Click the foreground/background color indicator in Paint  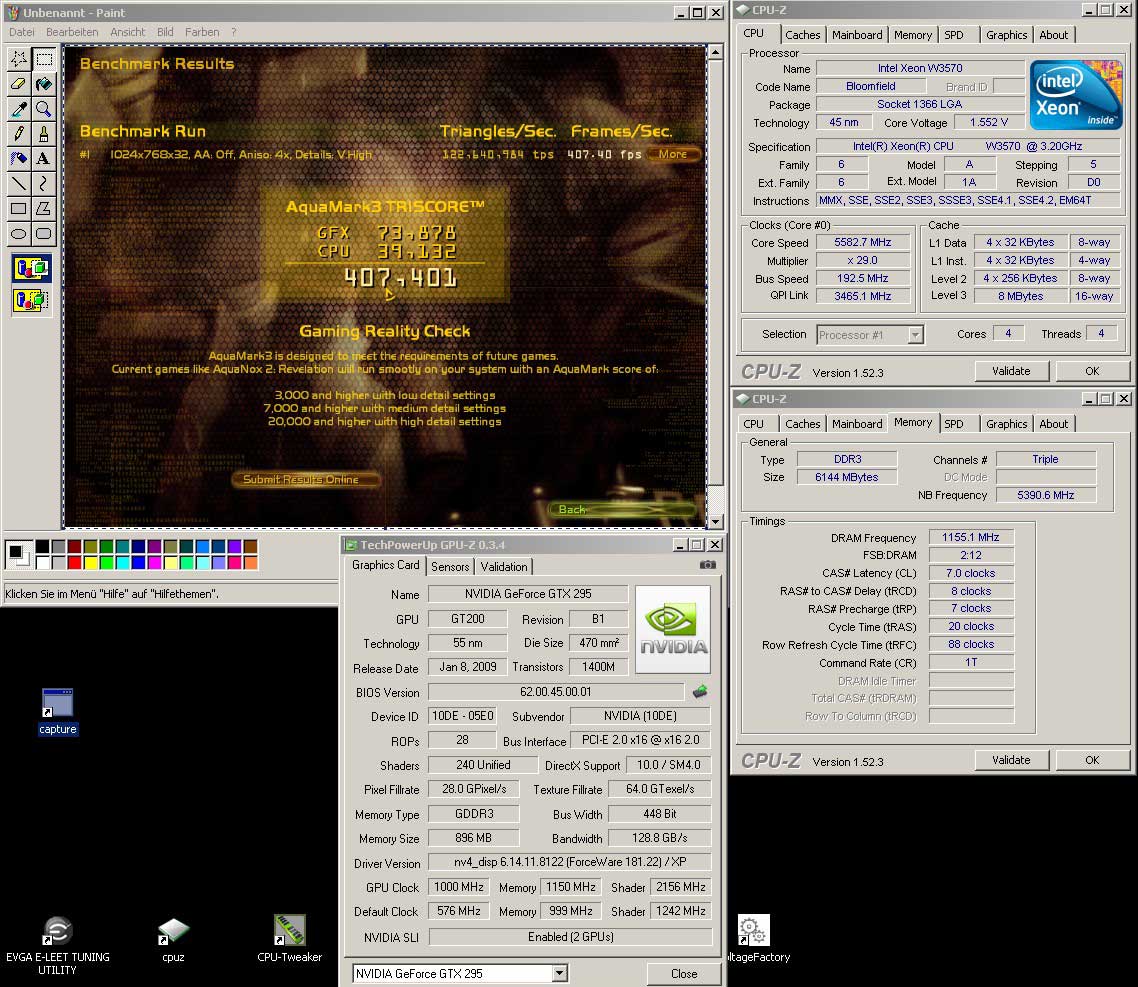tap(18, 554)
